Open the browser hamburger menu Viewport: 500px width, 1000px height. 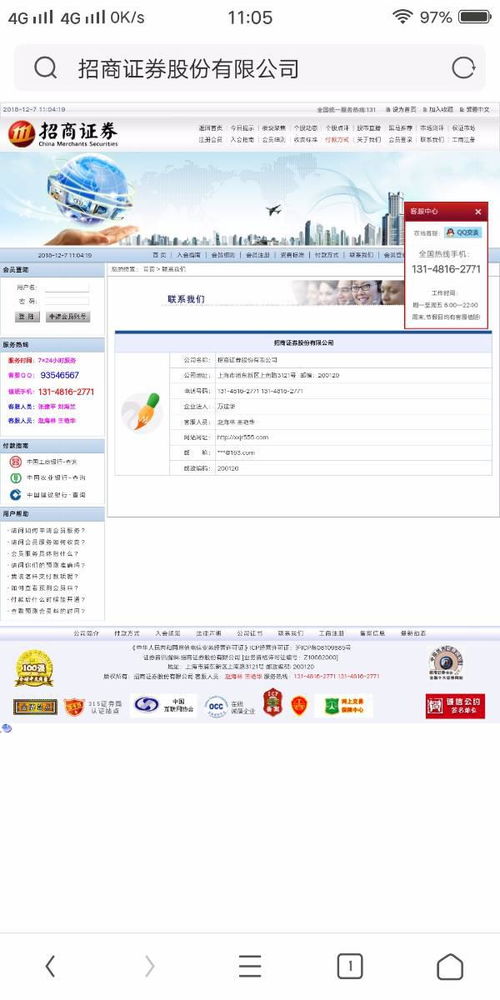250,966
